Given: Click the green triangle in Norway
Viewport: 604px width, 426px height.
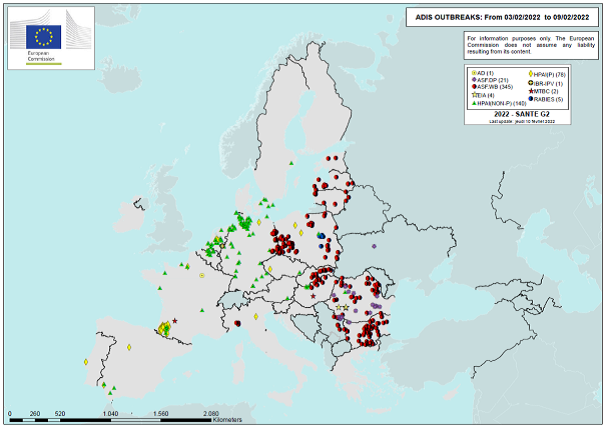Looking at the screenshot, I should coord(289,161).
